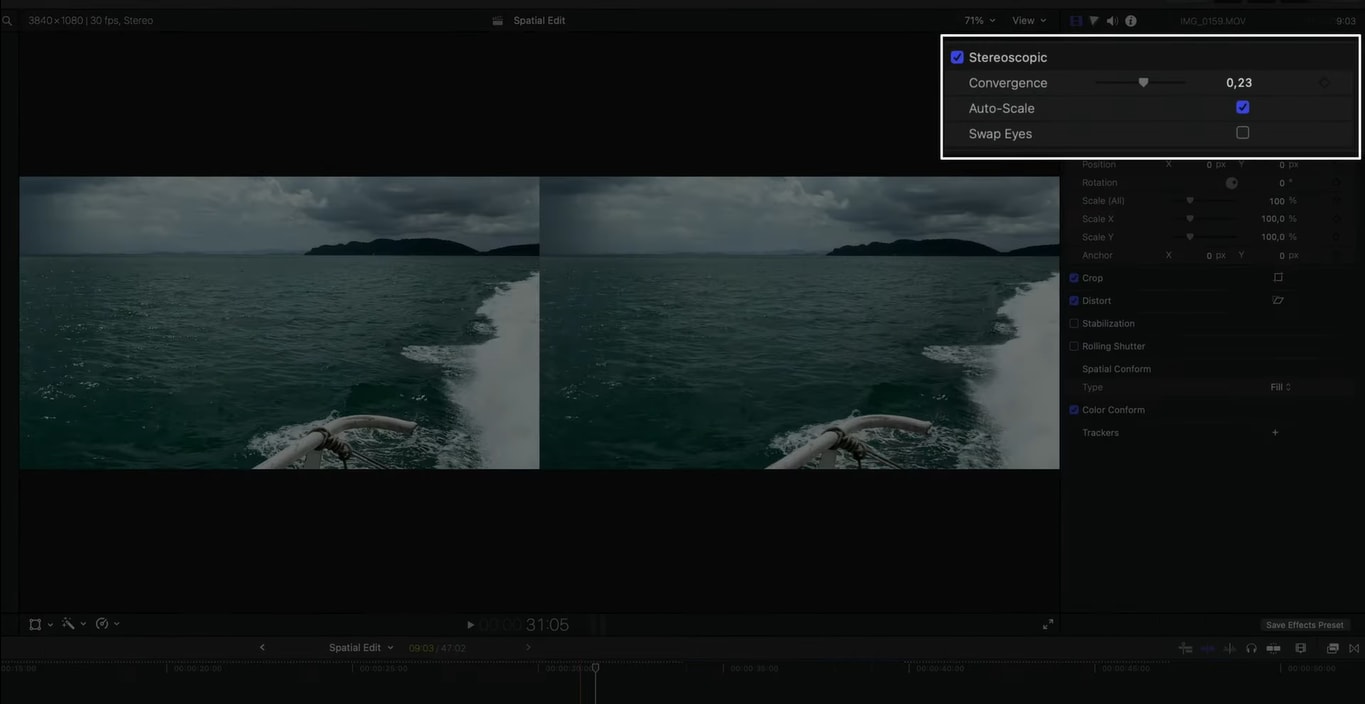Click the Save Effects Preset button

[x=1305, y=625]
